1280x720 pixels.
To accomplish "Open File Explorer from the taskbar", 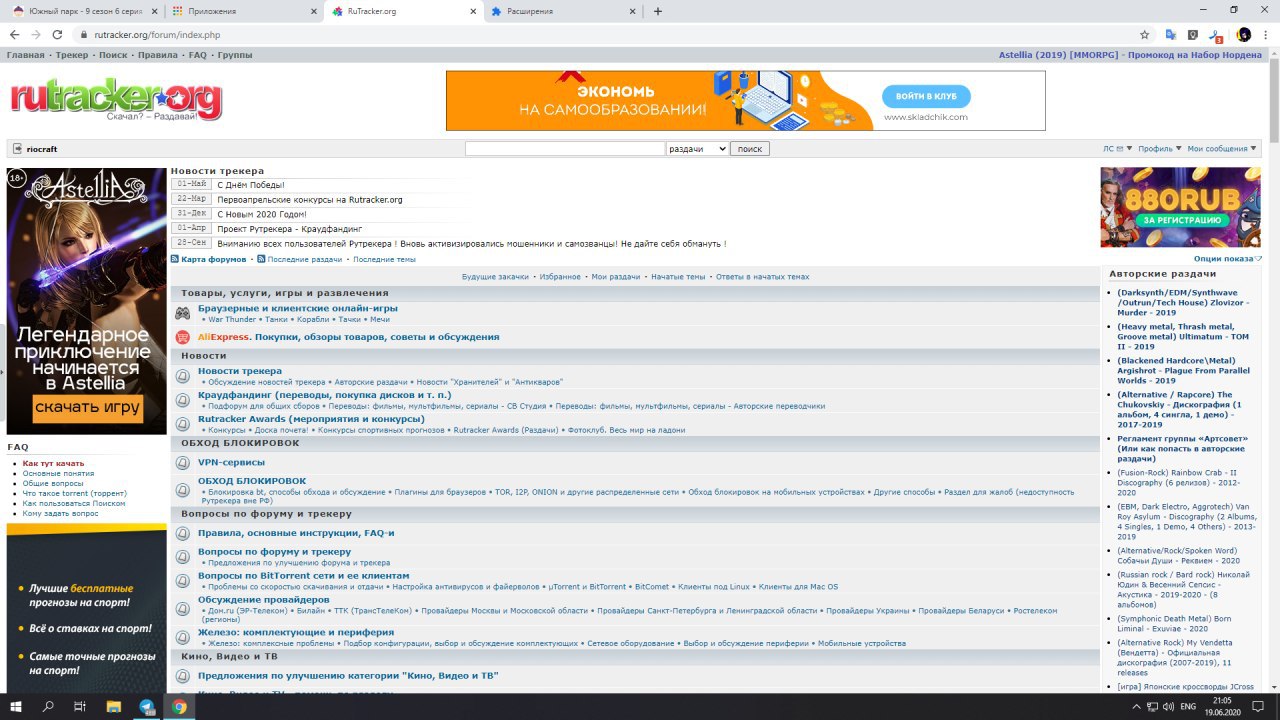I will coord(113,707).
